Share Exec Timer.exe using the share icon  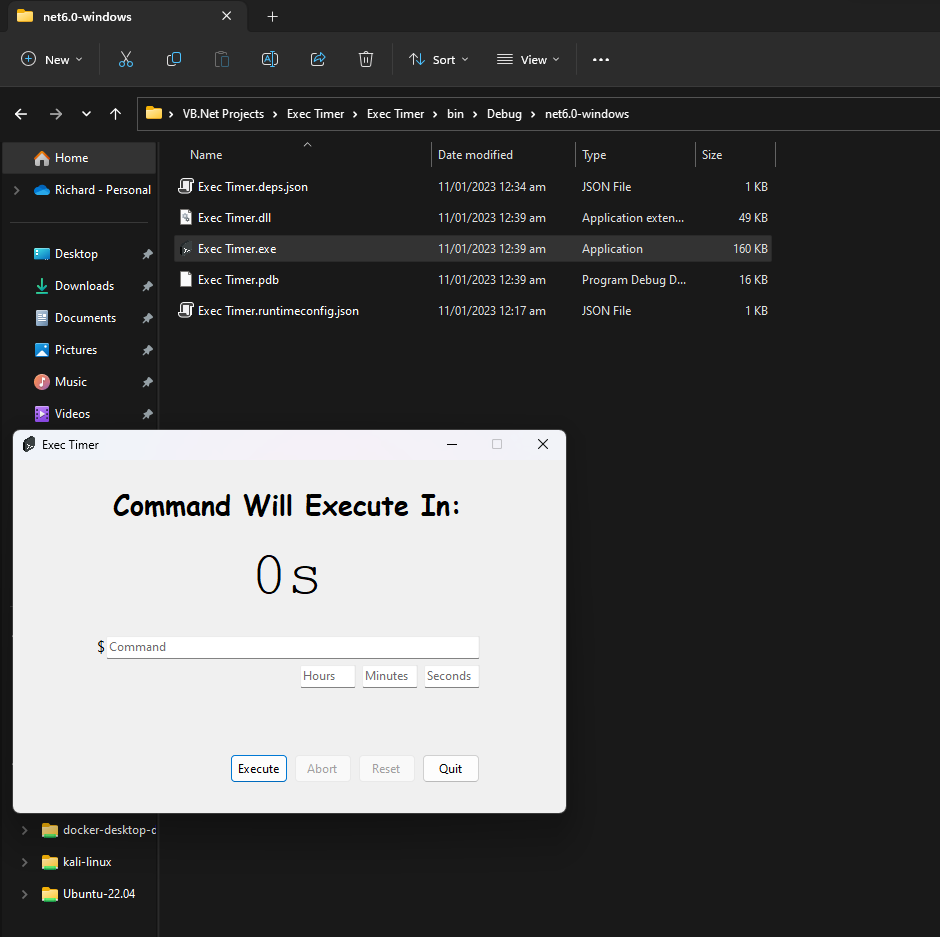[317, 59]
